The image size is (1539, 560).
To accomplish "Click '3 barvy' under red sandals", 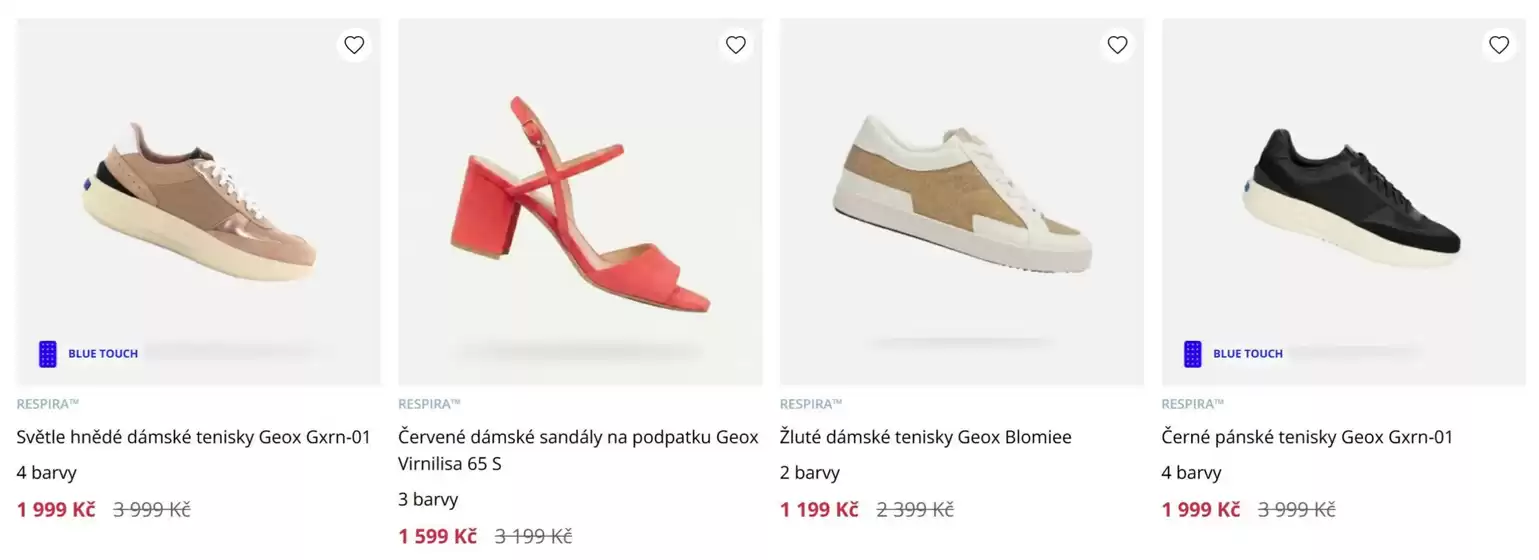I will coord(428,499).
